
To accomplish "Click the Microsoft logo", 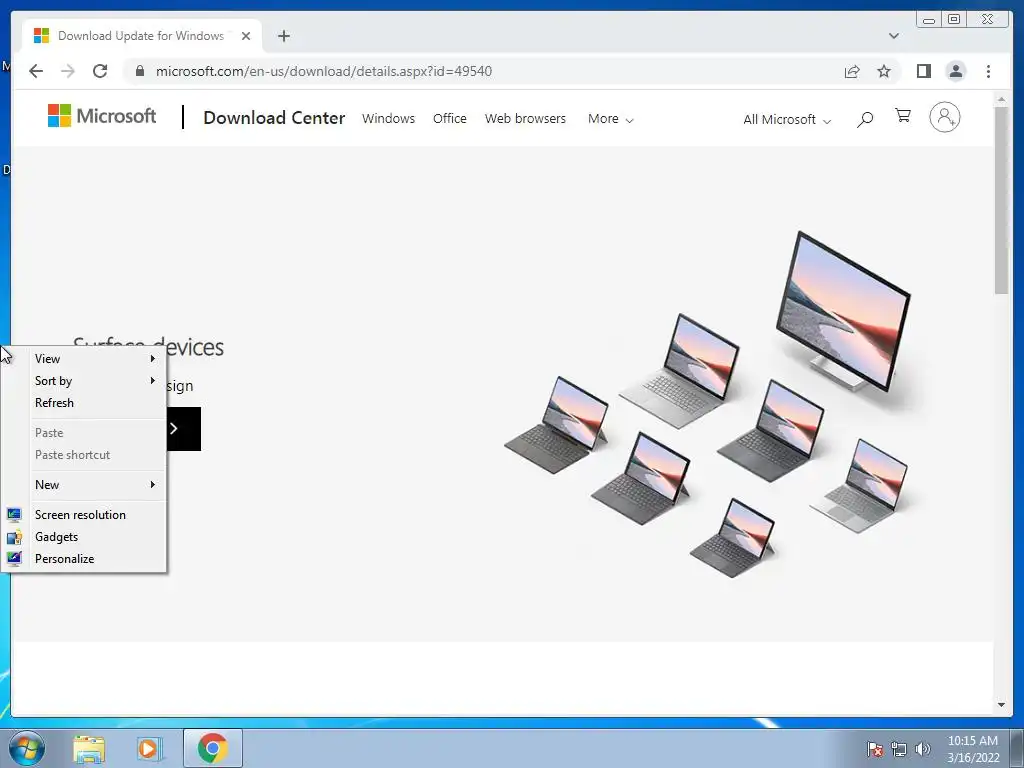I will click(x=102, y=116).
